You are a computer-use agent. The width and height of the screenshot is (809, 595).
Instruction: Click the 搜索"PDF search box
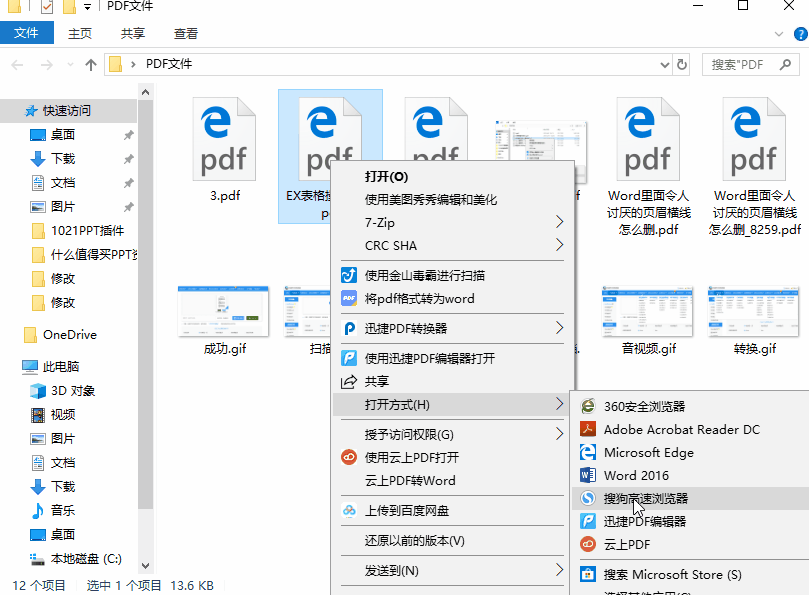[751, 65]
